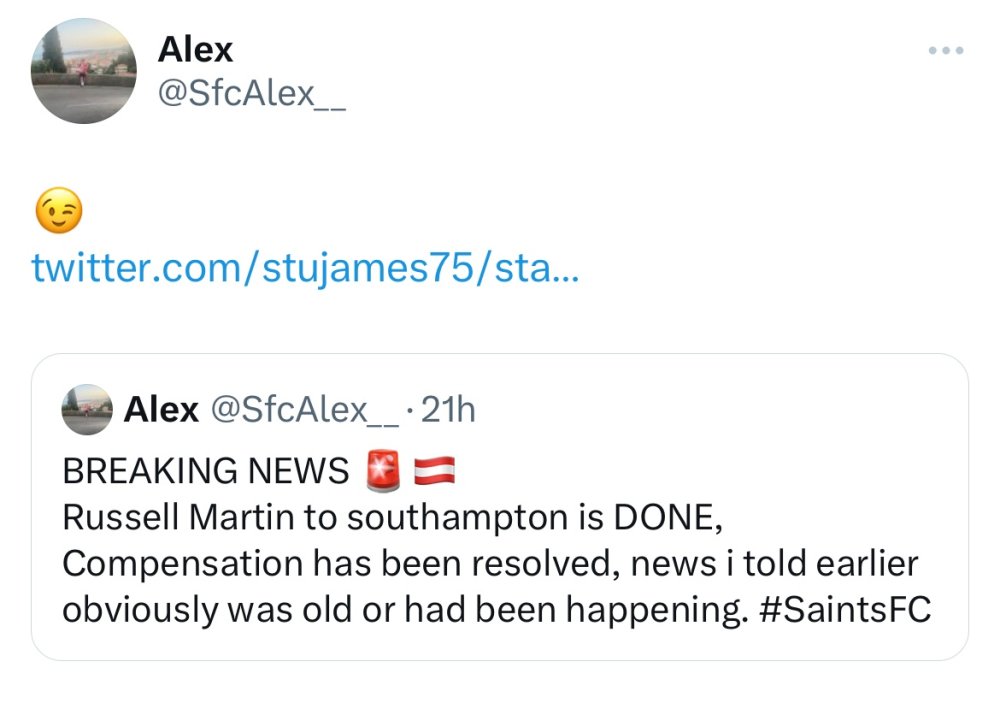This screenshot has height=703, width=1000.
Task: Click the 21h timestamp
Action: 449,409
